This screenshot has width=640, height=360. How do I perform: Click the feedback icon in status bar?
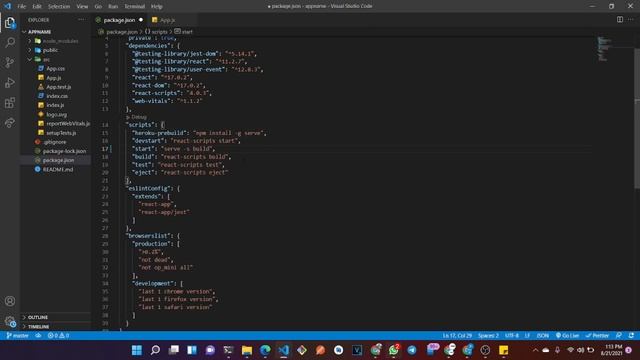tap(619, 336)
